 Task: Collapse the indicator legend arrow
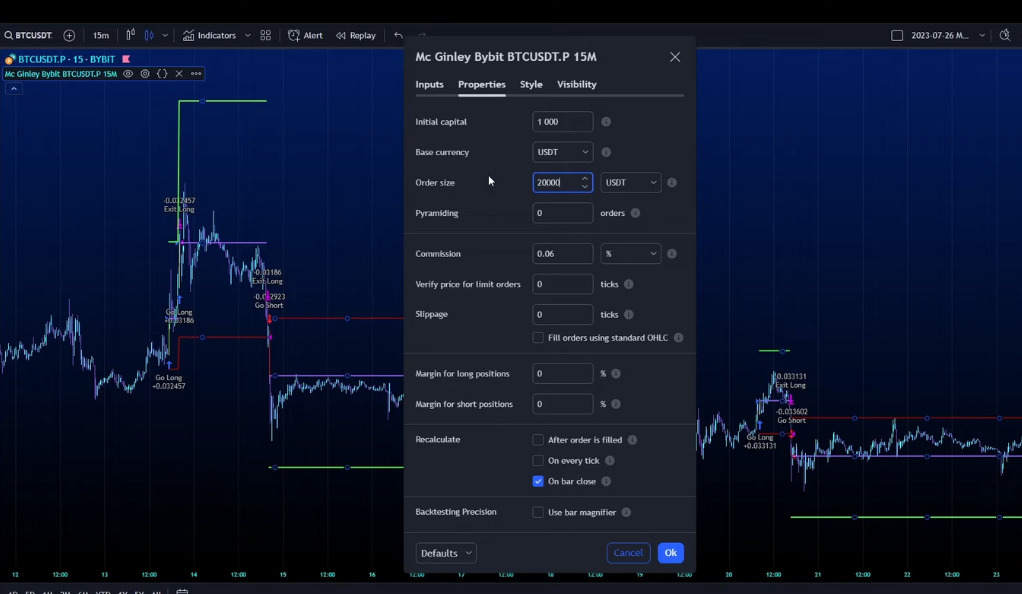click(14, 89)
